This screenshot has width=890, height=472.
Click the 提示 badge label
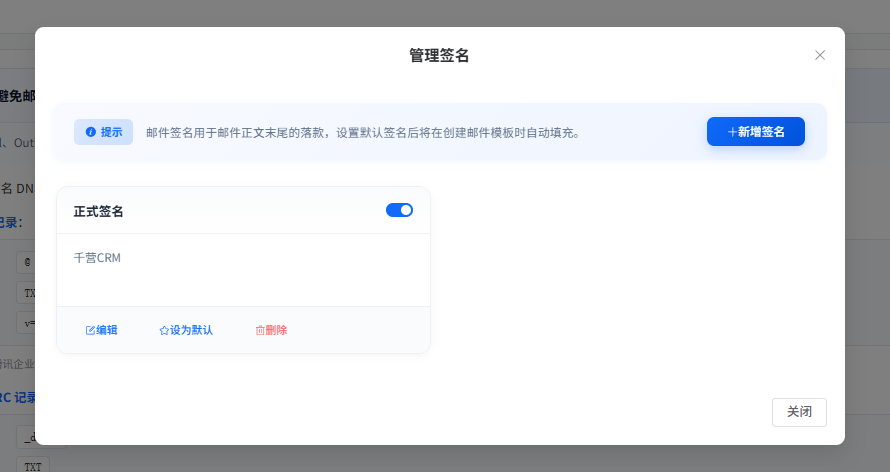tap(111, 132)
